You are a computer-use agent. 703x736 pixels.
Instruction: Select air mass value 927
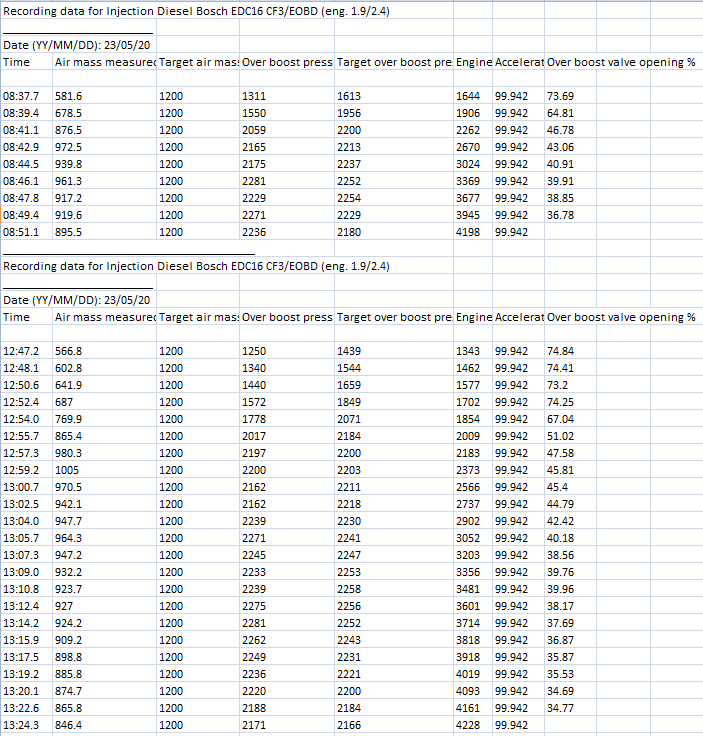pos(64,606)
